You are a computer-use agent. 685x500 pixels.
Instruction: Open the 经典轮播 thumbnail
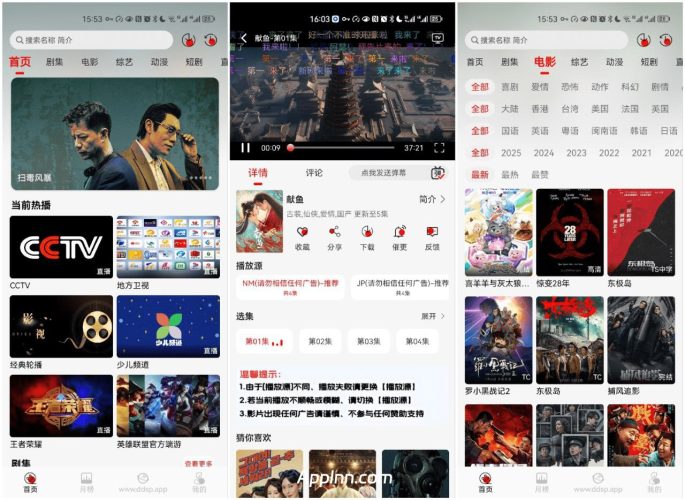click(x=61, y=326)
